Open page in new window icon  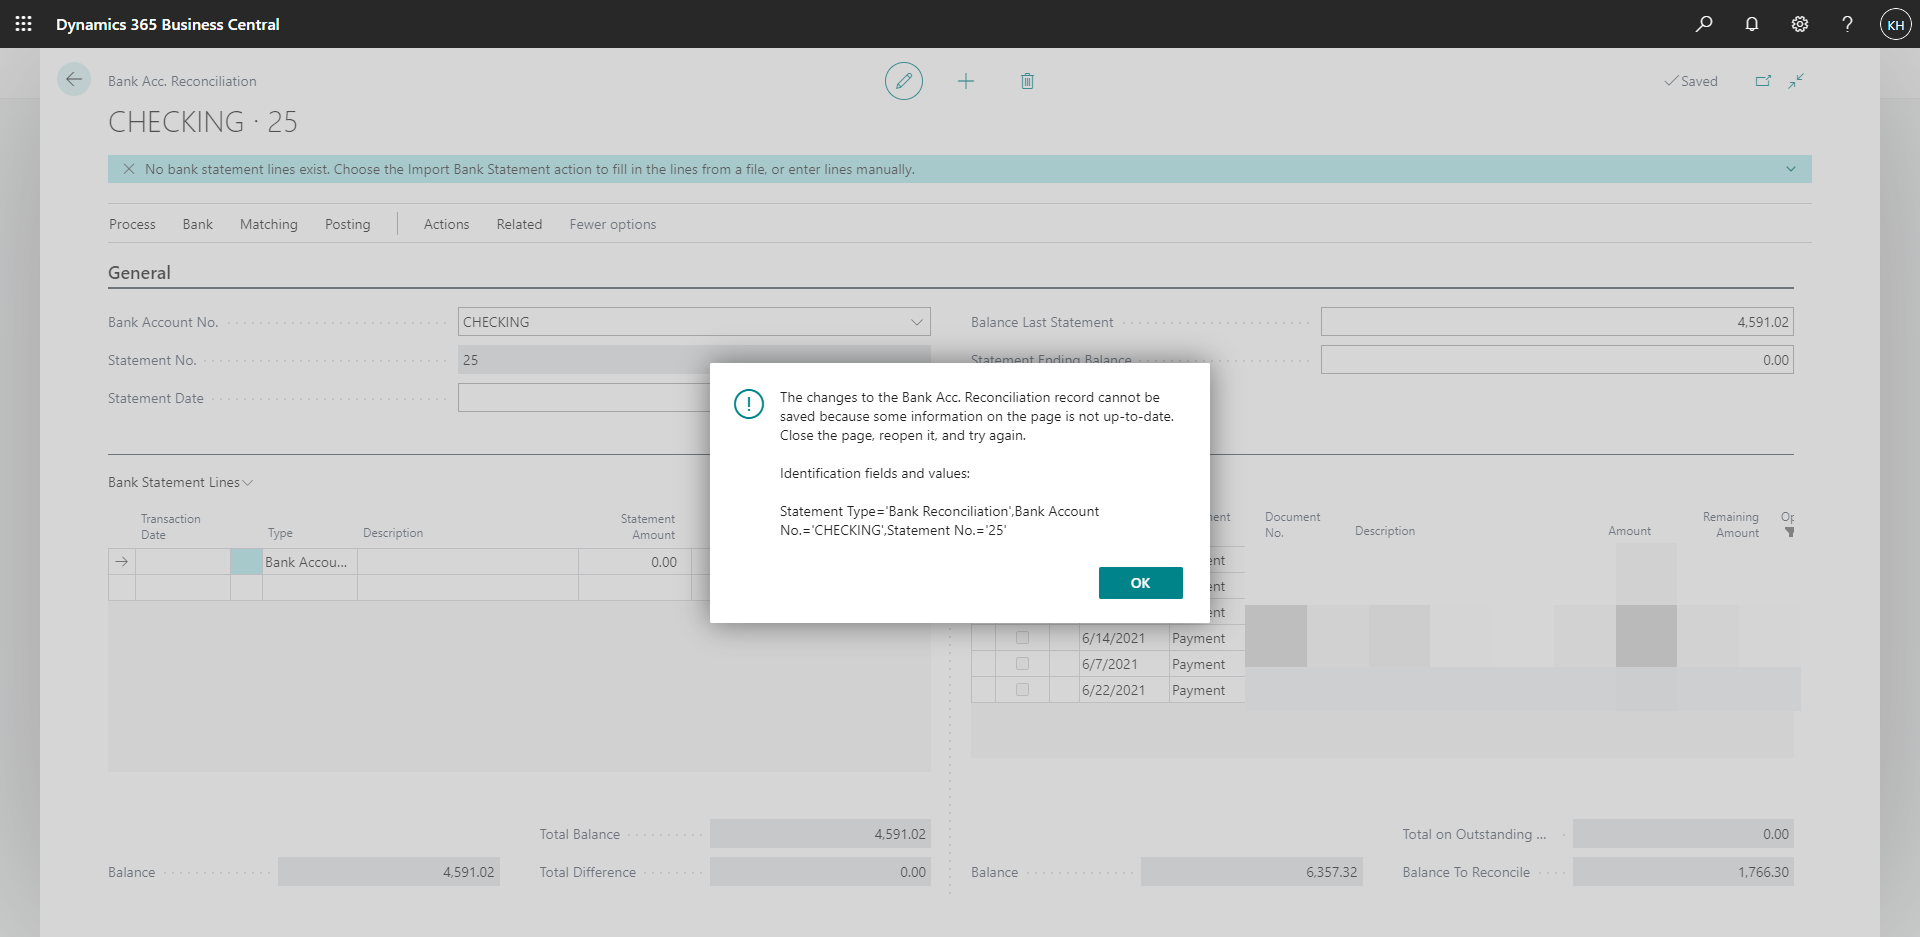[1763, 81]
